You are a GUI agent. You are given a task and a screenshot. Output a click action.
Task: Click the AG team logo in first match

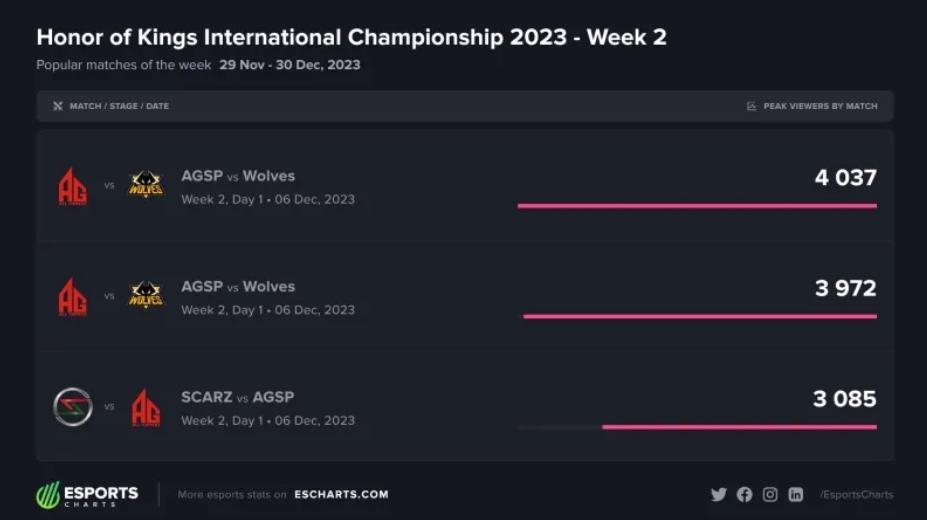coord(73,186)
